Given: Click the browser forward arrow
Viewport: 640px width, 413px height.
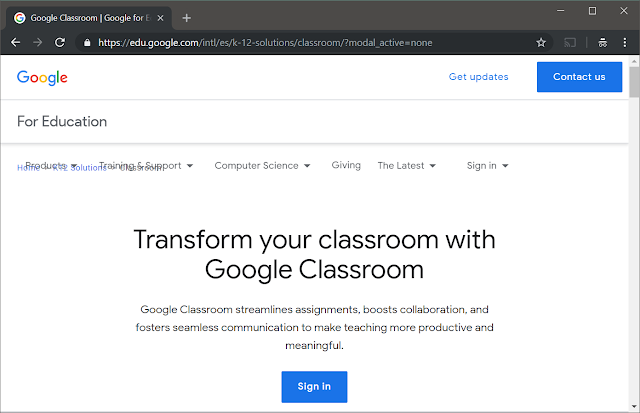Looking at the screenshot, I should pos(38,42).
